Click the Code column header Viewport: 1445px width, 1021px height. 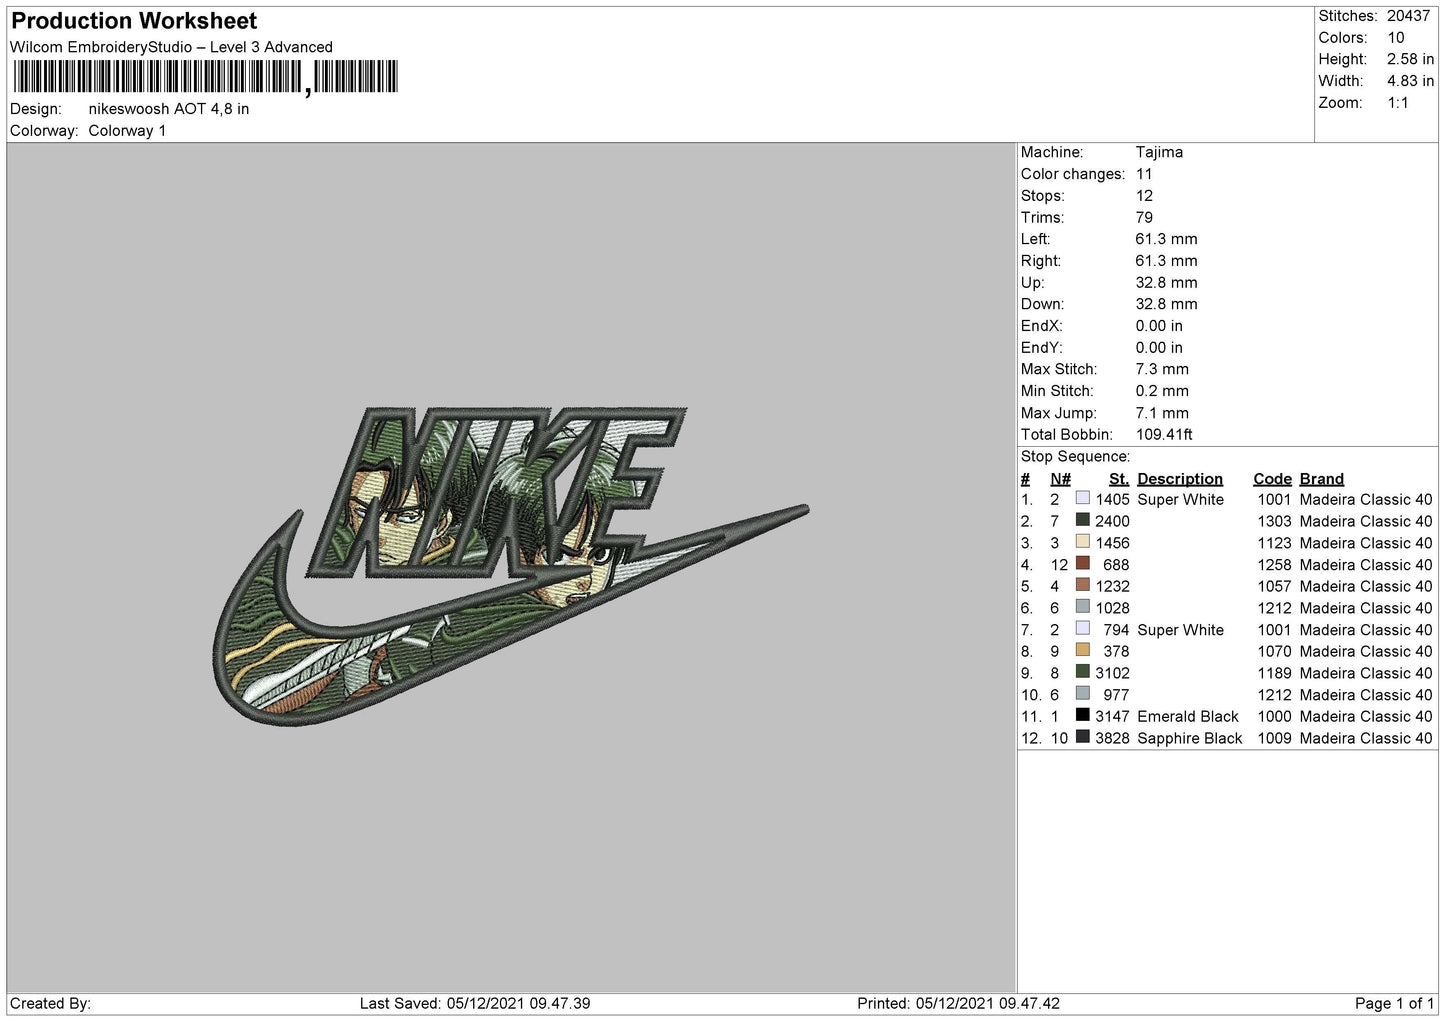1272,479
